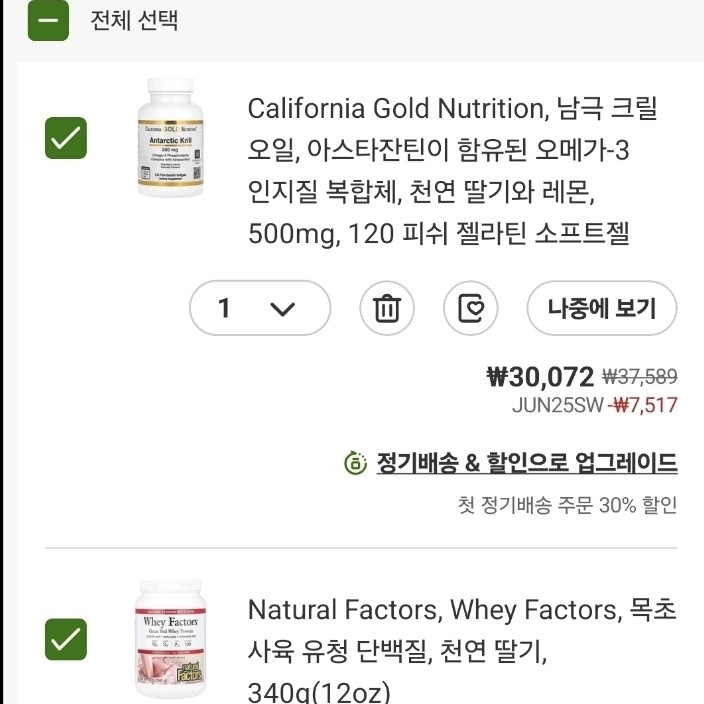Click the 전체 선택 label
This screenshot has height=704, width=704.
pyautogui.click(x=134, y=21)
